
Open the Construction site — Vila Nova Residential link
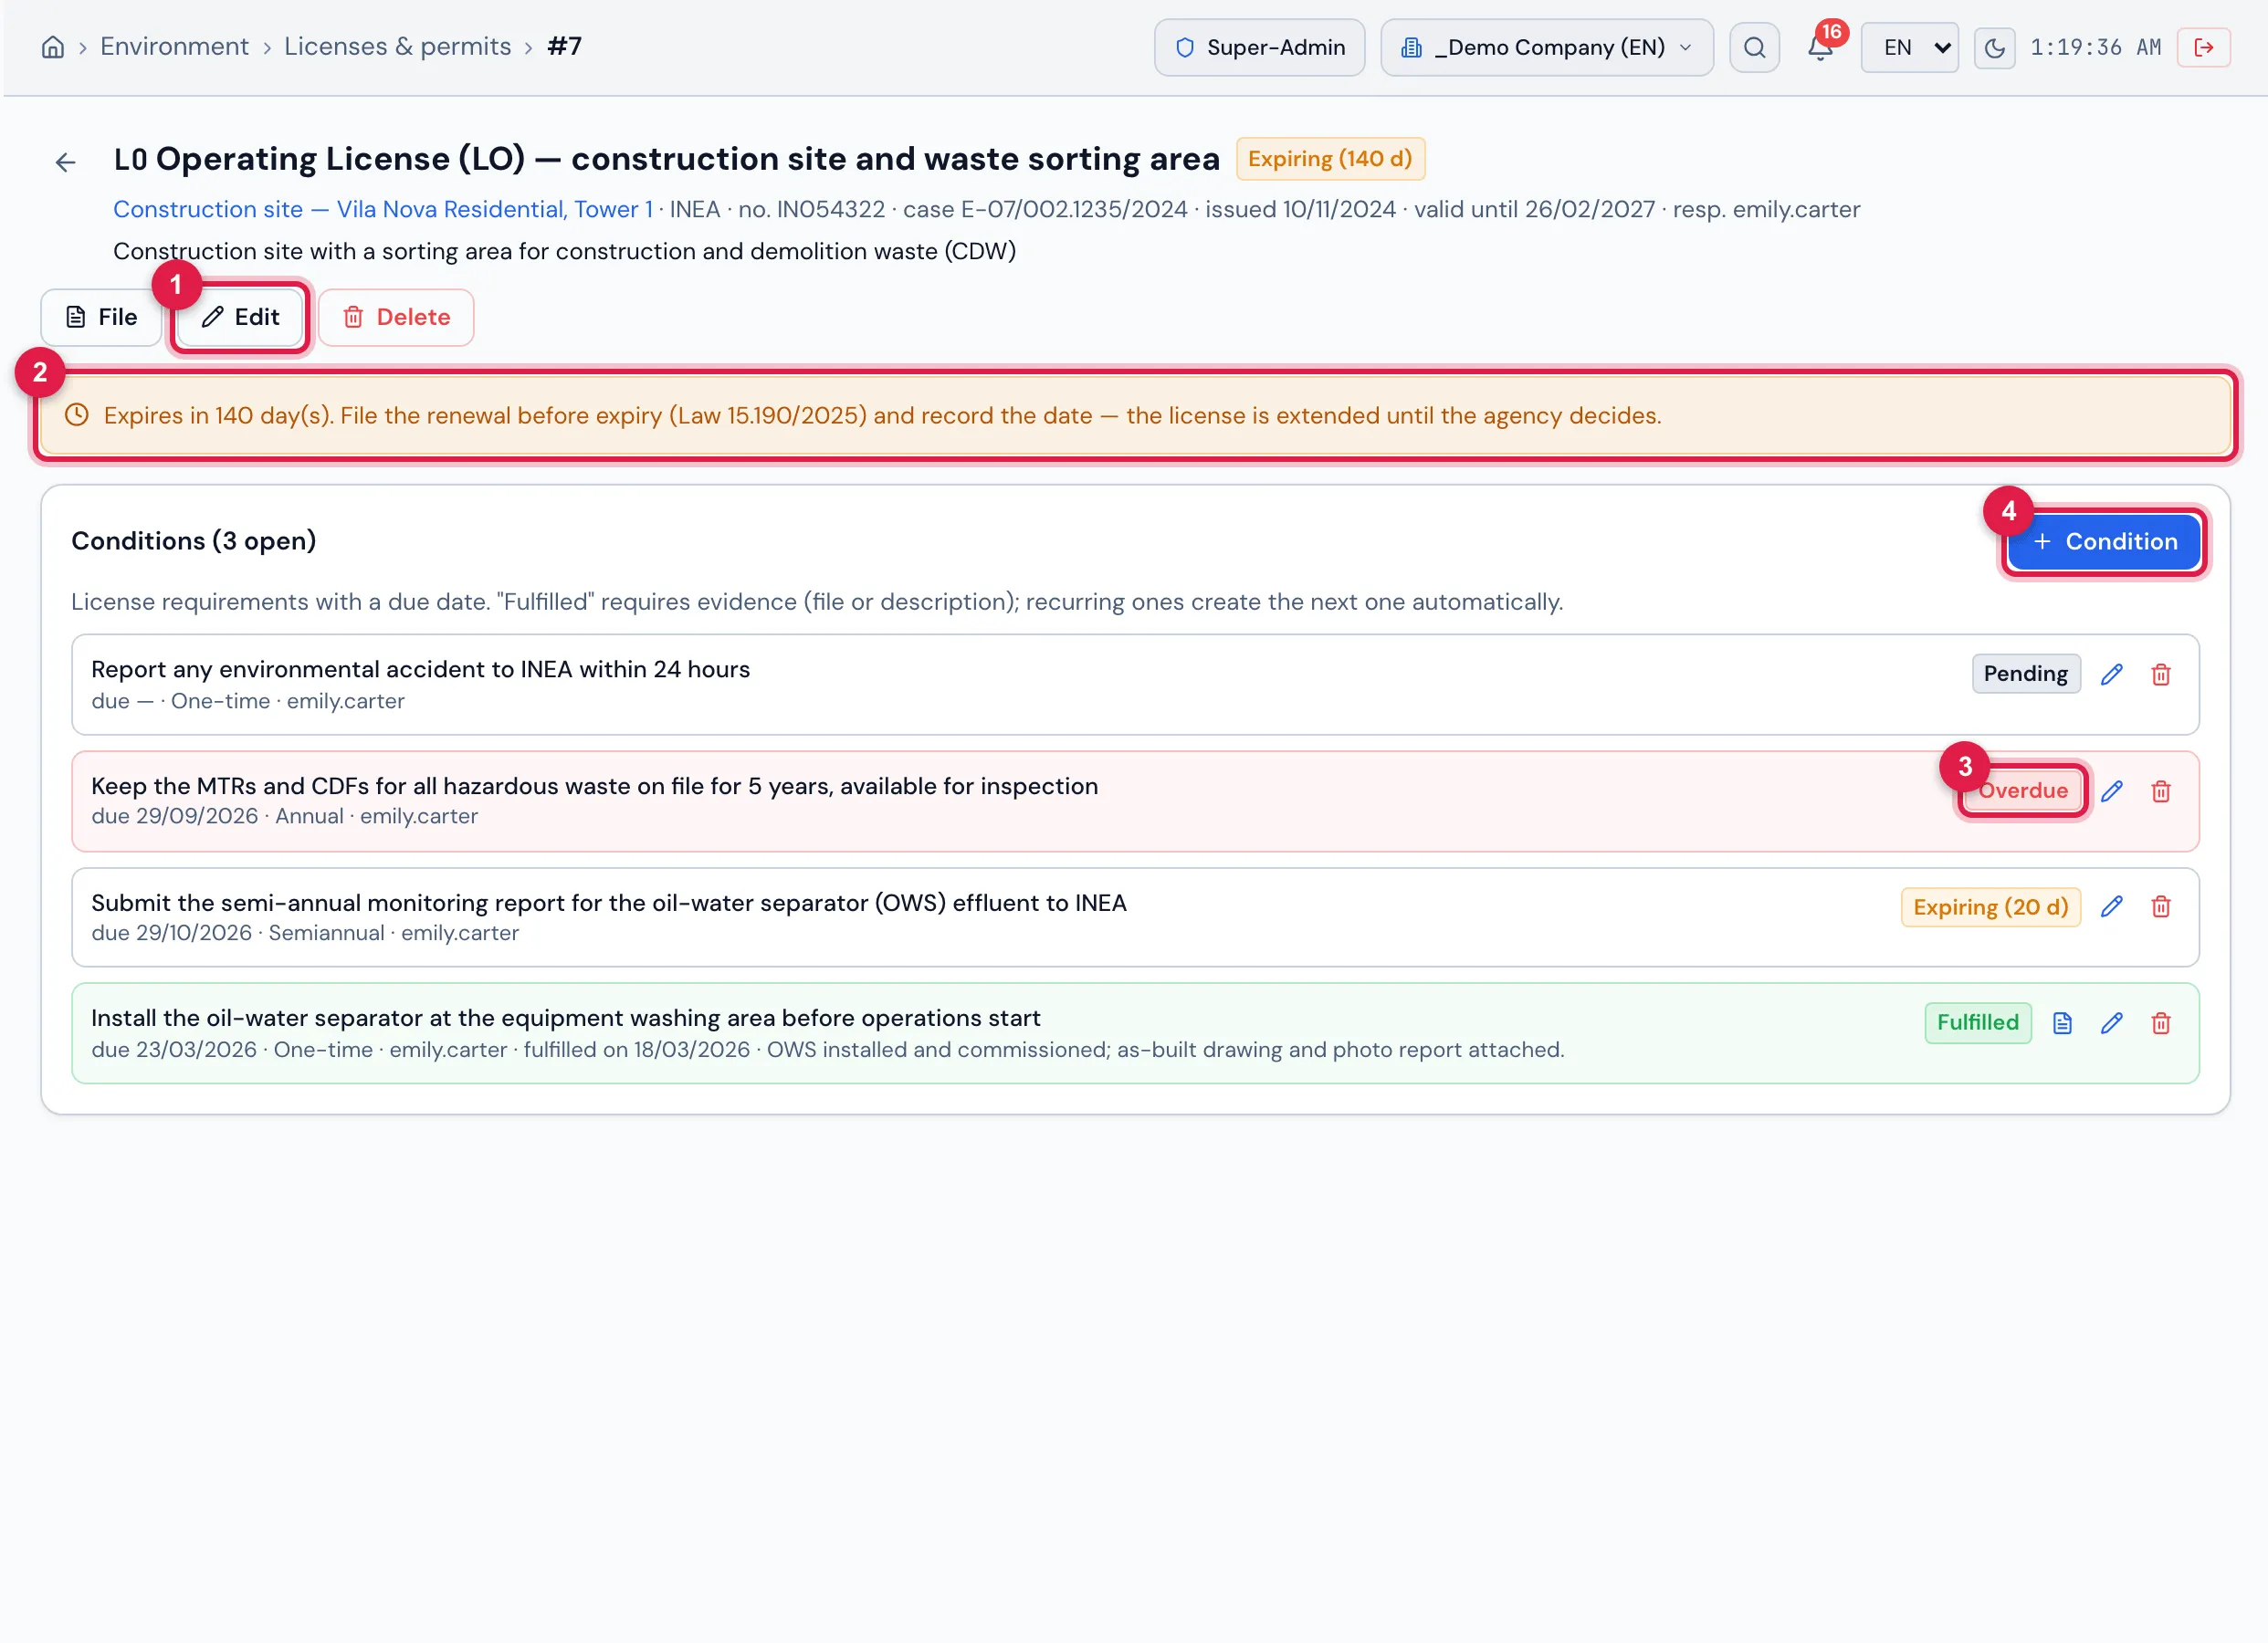click(x=383, y=209)
